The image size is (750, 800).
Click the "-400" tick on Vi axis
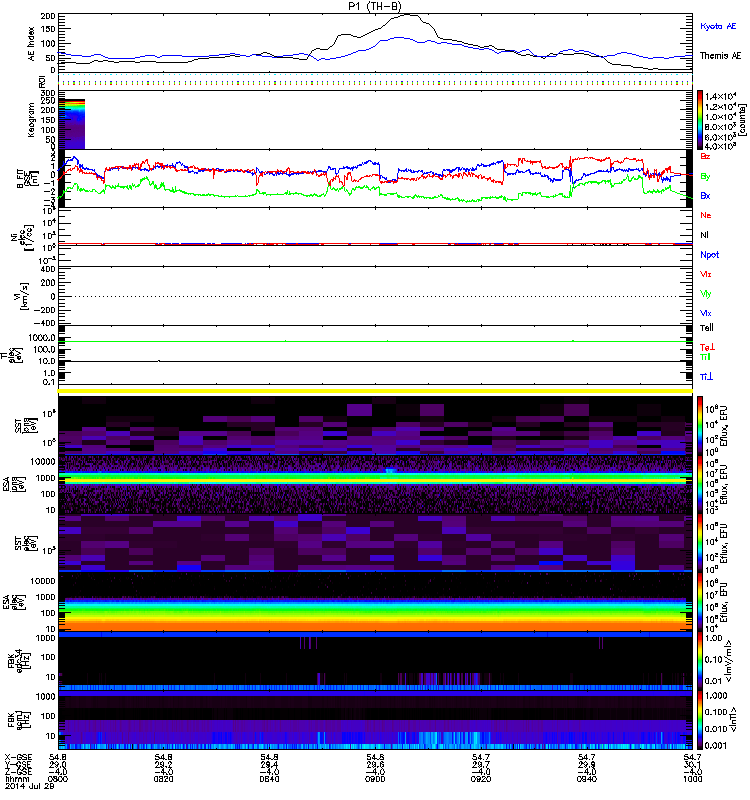pyautogui.click(x=45, y=323)
